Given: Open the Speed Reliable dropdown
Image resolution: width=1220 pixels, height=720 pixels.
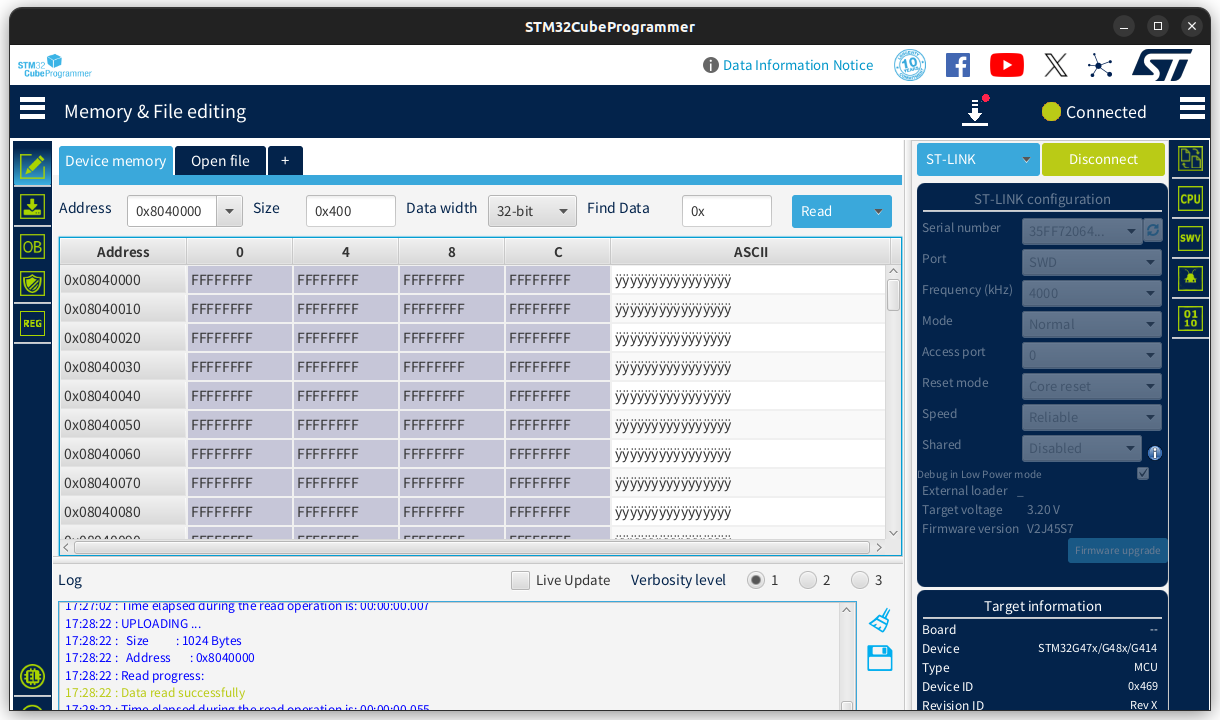Looking at the screenshot, I should 1092,417.
